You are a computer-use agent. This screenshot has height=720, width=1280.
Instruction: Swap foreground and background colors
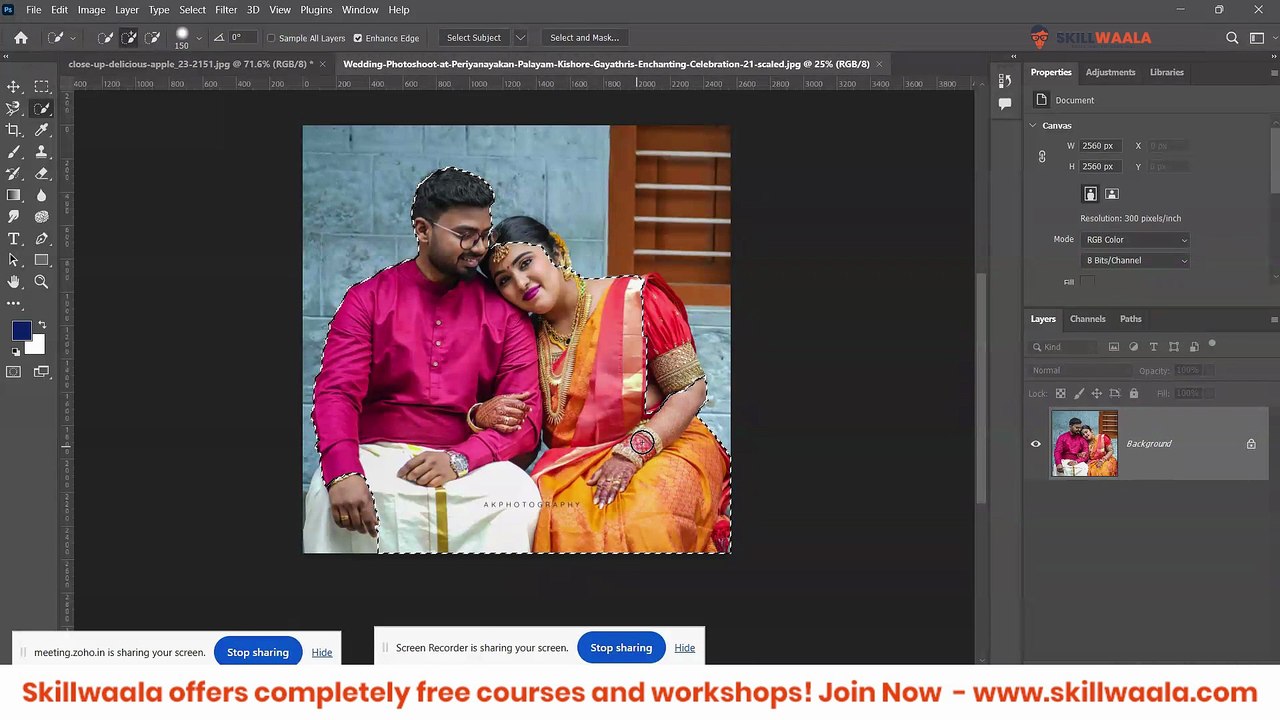[x=41, y=325]
